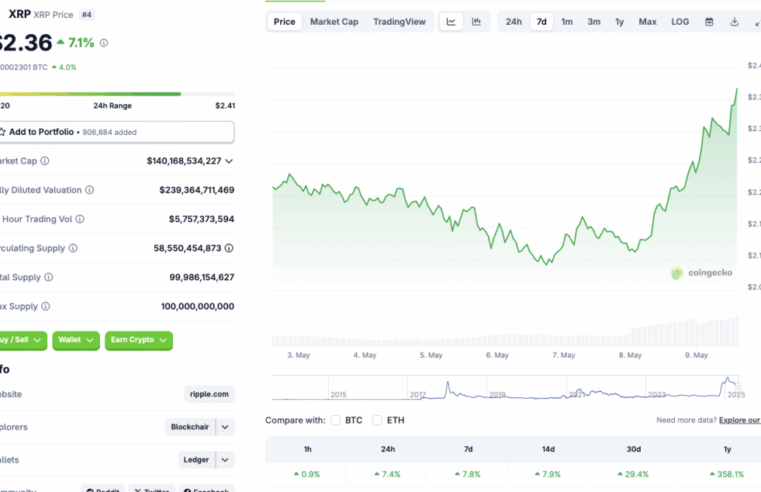761x492 pixels.
Task: Click info icon beside Market Cap
Action: [x=45, y=161]
